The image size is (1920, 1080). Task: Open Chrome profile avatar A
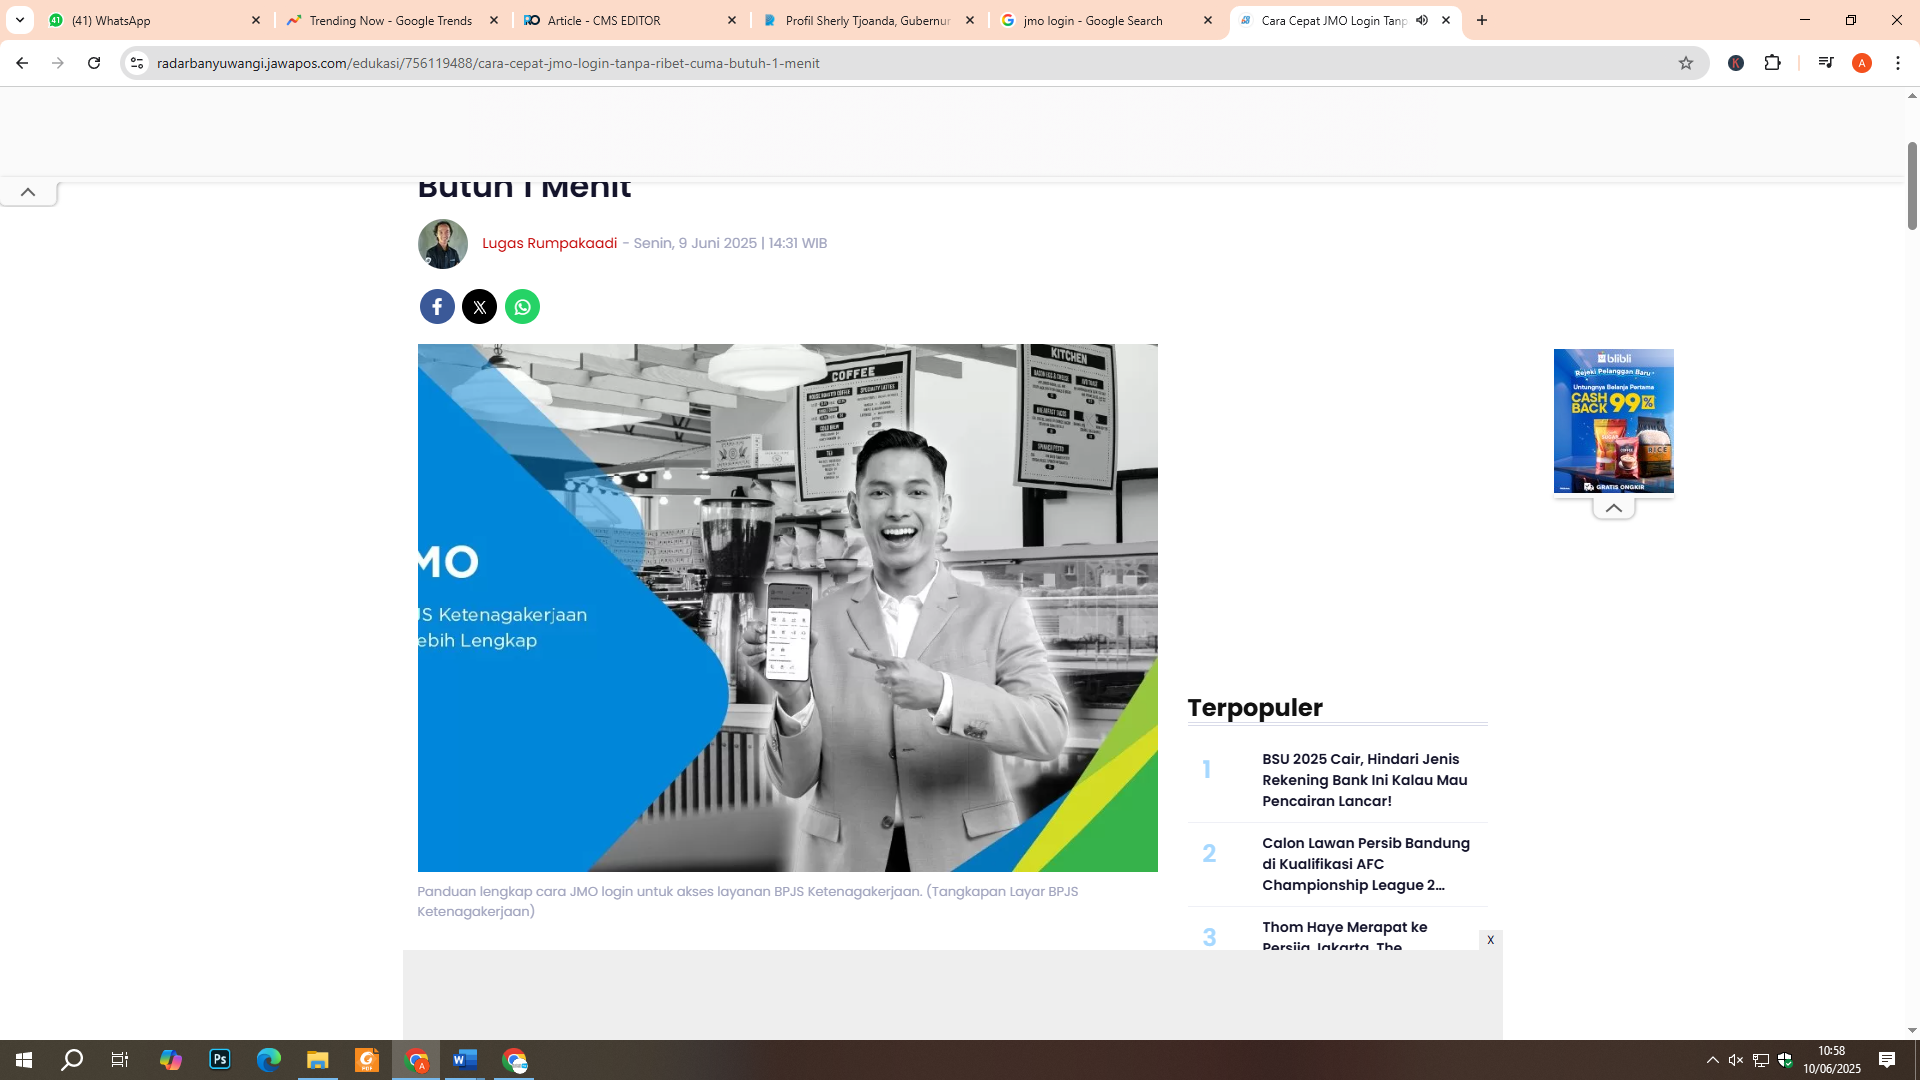tap(1862, 63)
